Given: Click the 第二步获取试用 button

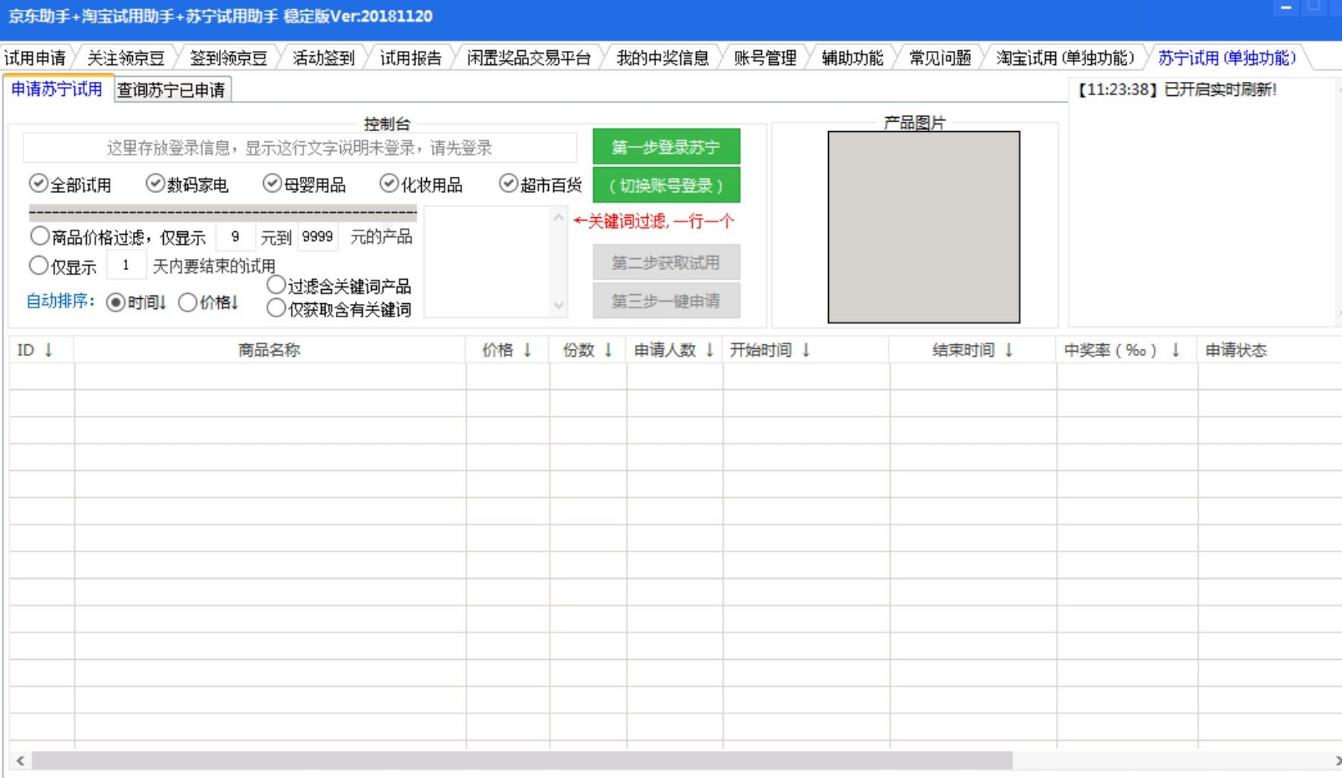Looking at the screenshot, I should tap(666, 263).
